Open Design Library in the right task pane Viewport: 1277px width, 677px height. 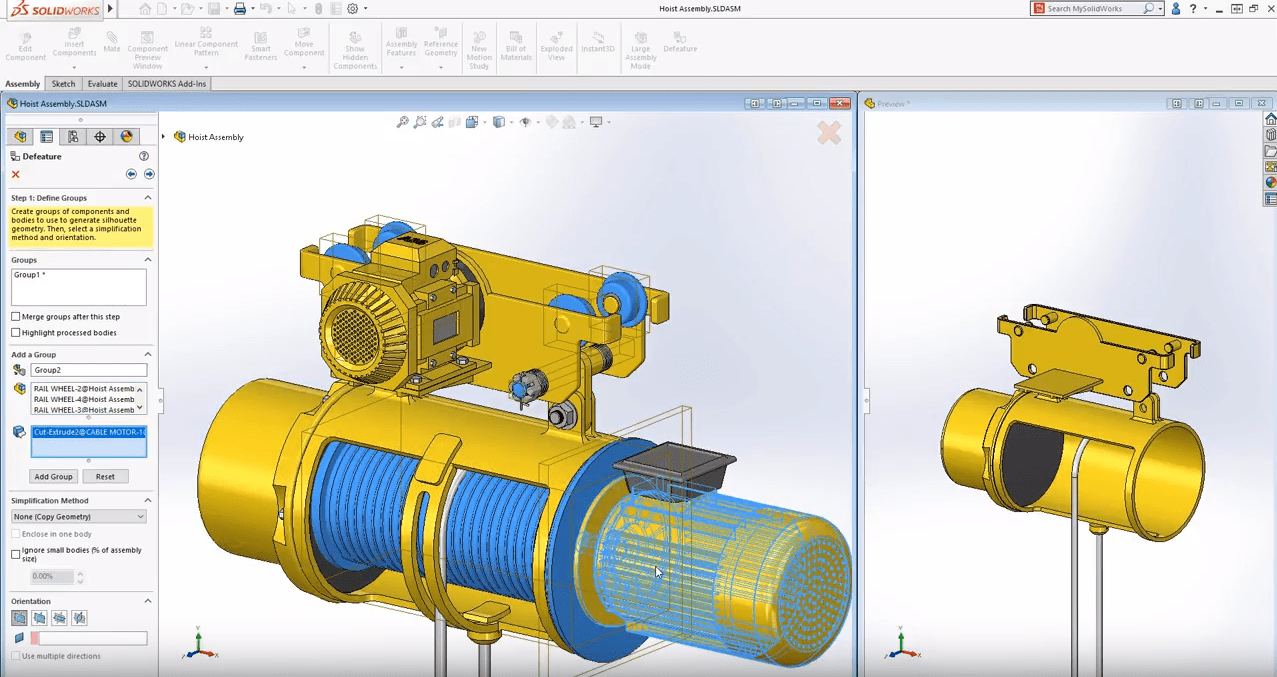click(1270, 135)
